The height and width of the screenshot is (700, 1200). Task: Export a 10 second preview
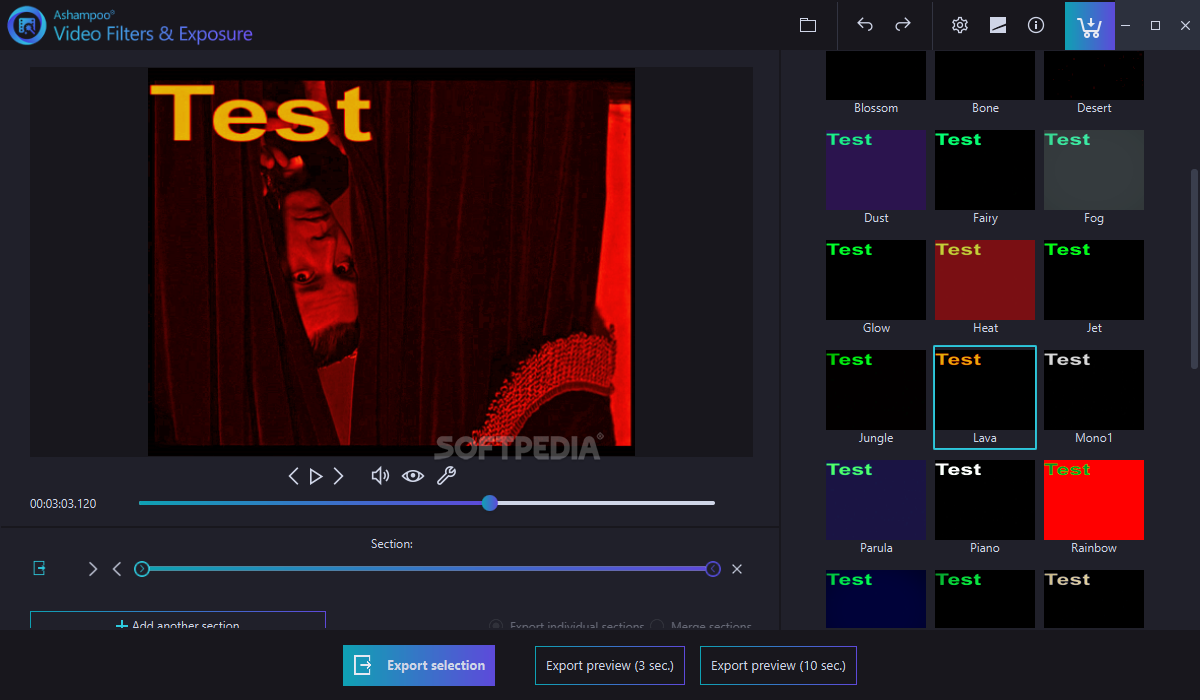pyautogui.click(x=778, y=665)
